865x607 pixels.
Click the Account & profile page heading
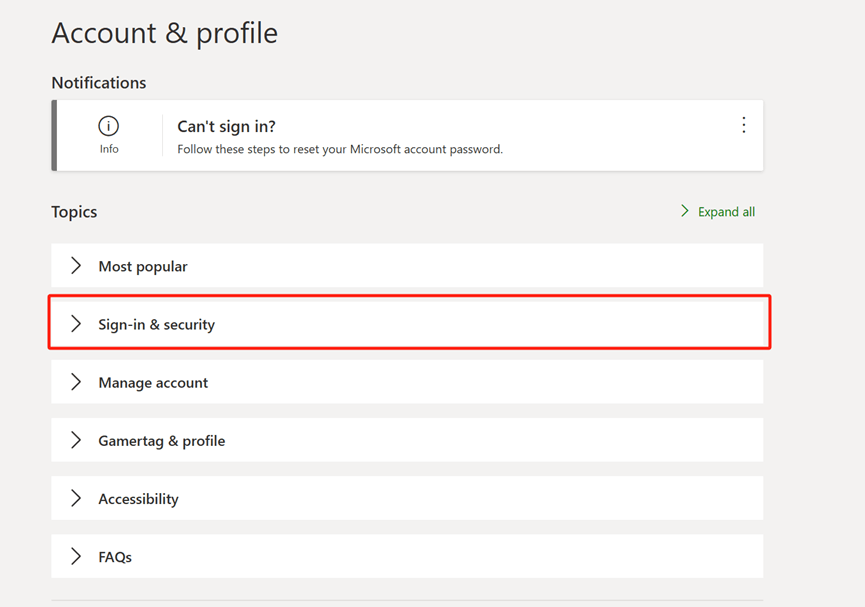click(164, 33)
